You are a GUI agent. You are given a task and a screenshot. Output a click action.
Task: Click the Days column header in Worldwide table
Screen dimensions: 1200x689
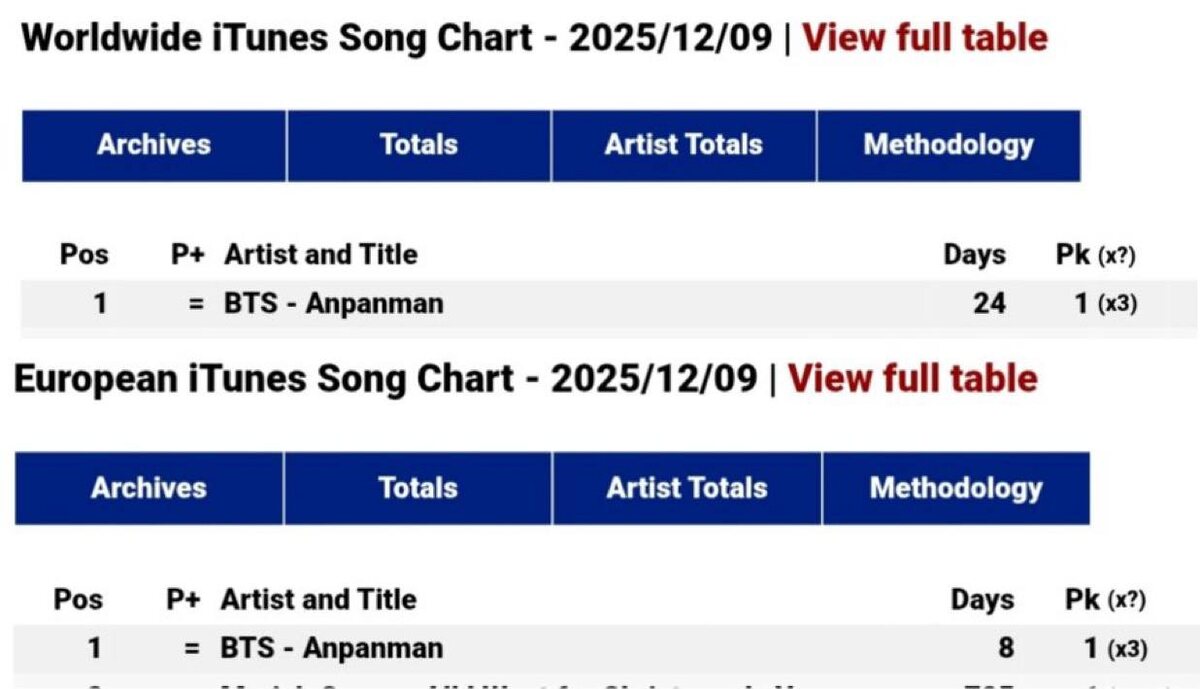pos(974,255)
